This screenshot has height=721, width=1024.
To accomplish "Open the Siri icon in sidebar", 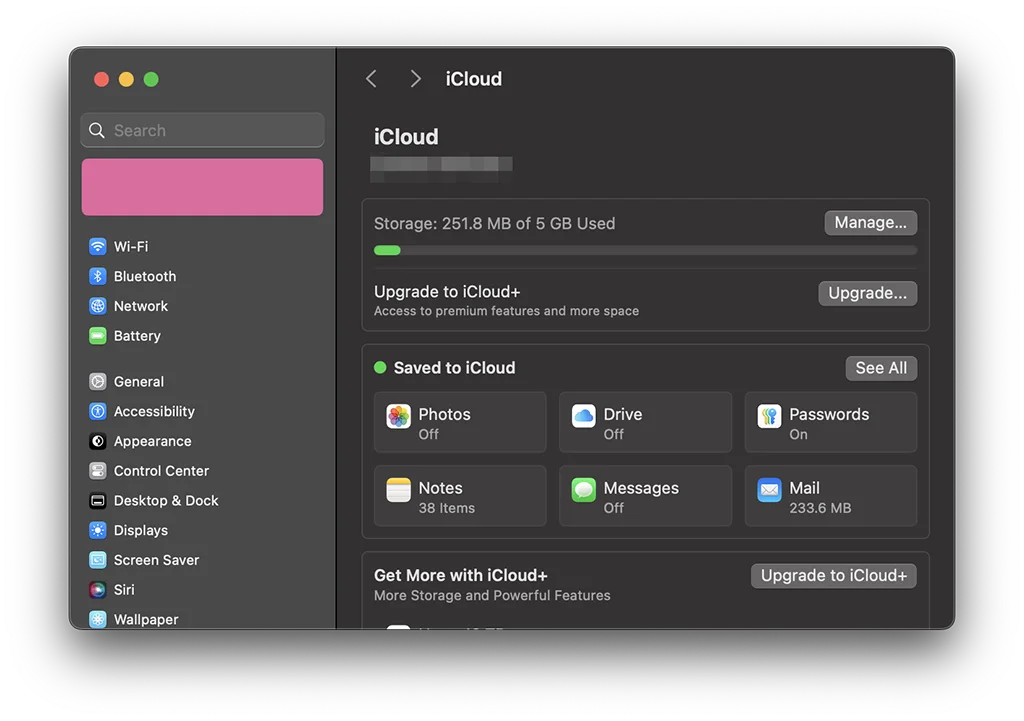I will pos(98,590).
